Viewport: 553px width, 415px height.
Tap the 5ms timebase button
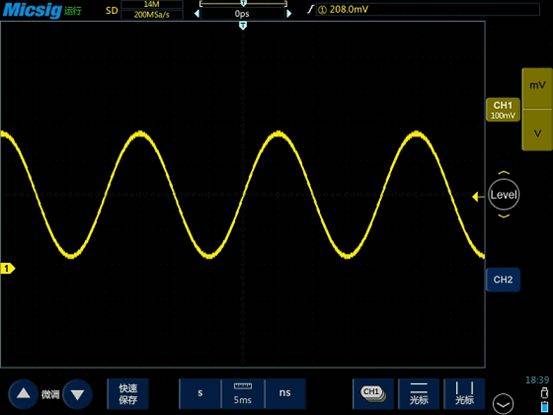click(x=243, y=394)
